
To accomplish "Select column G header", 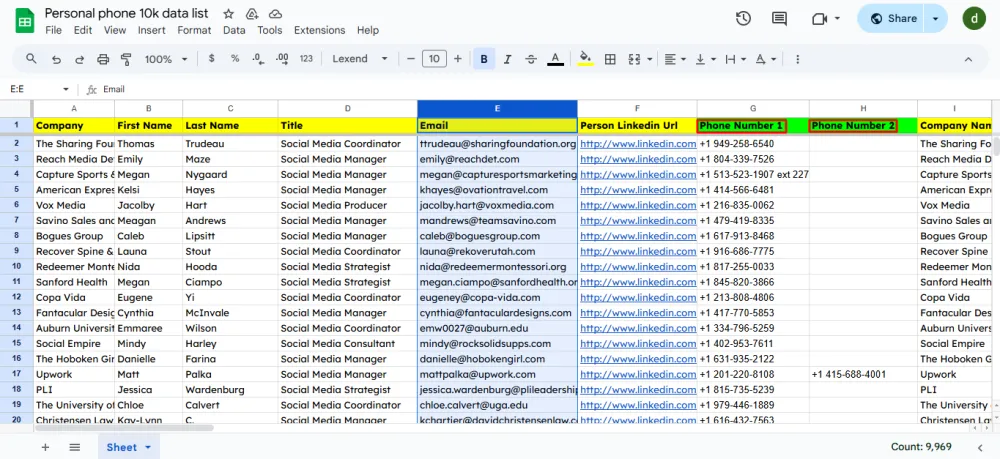I will tap(753, 108).
